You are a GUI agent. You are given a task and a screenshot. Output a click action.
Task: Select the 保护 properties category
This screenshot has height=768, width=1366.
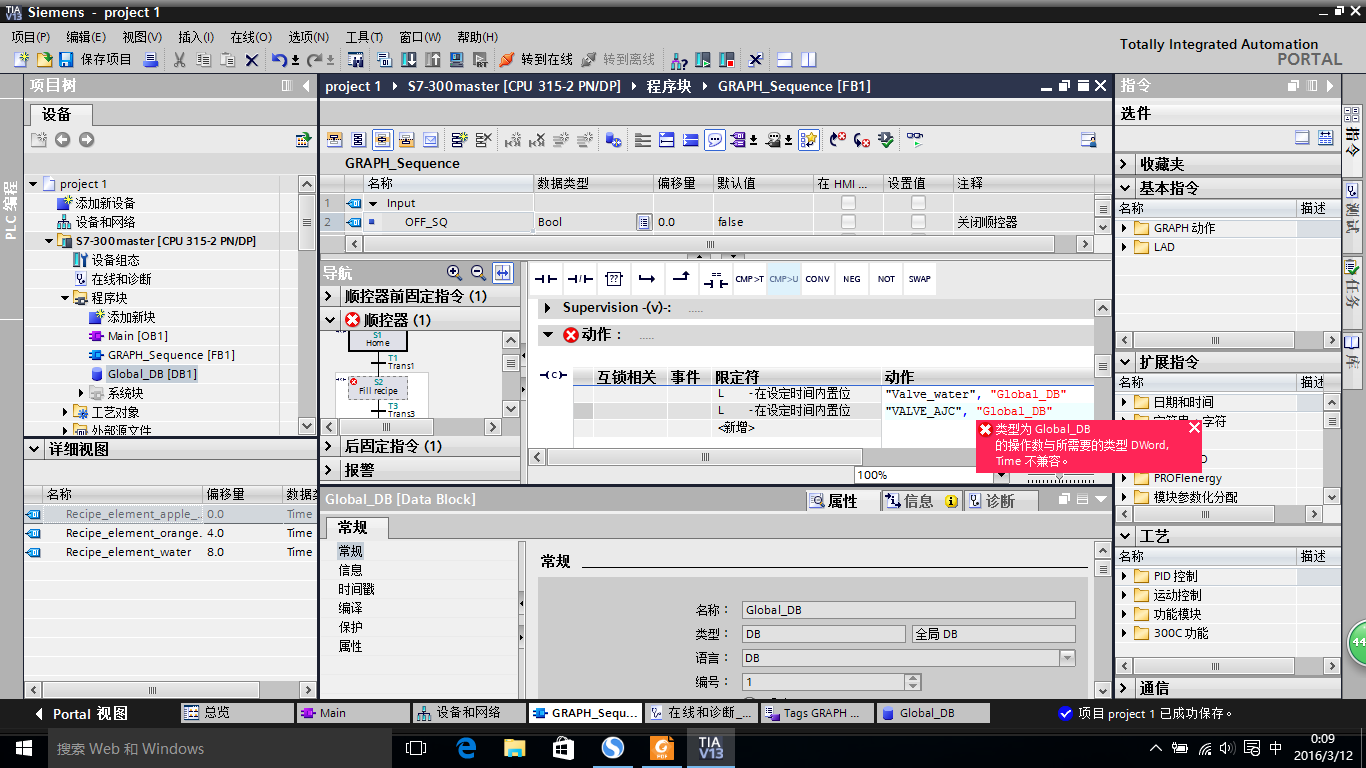(350, 627)
